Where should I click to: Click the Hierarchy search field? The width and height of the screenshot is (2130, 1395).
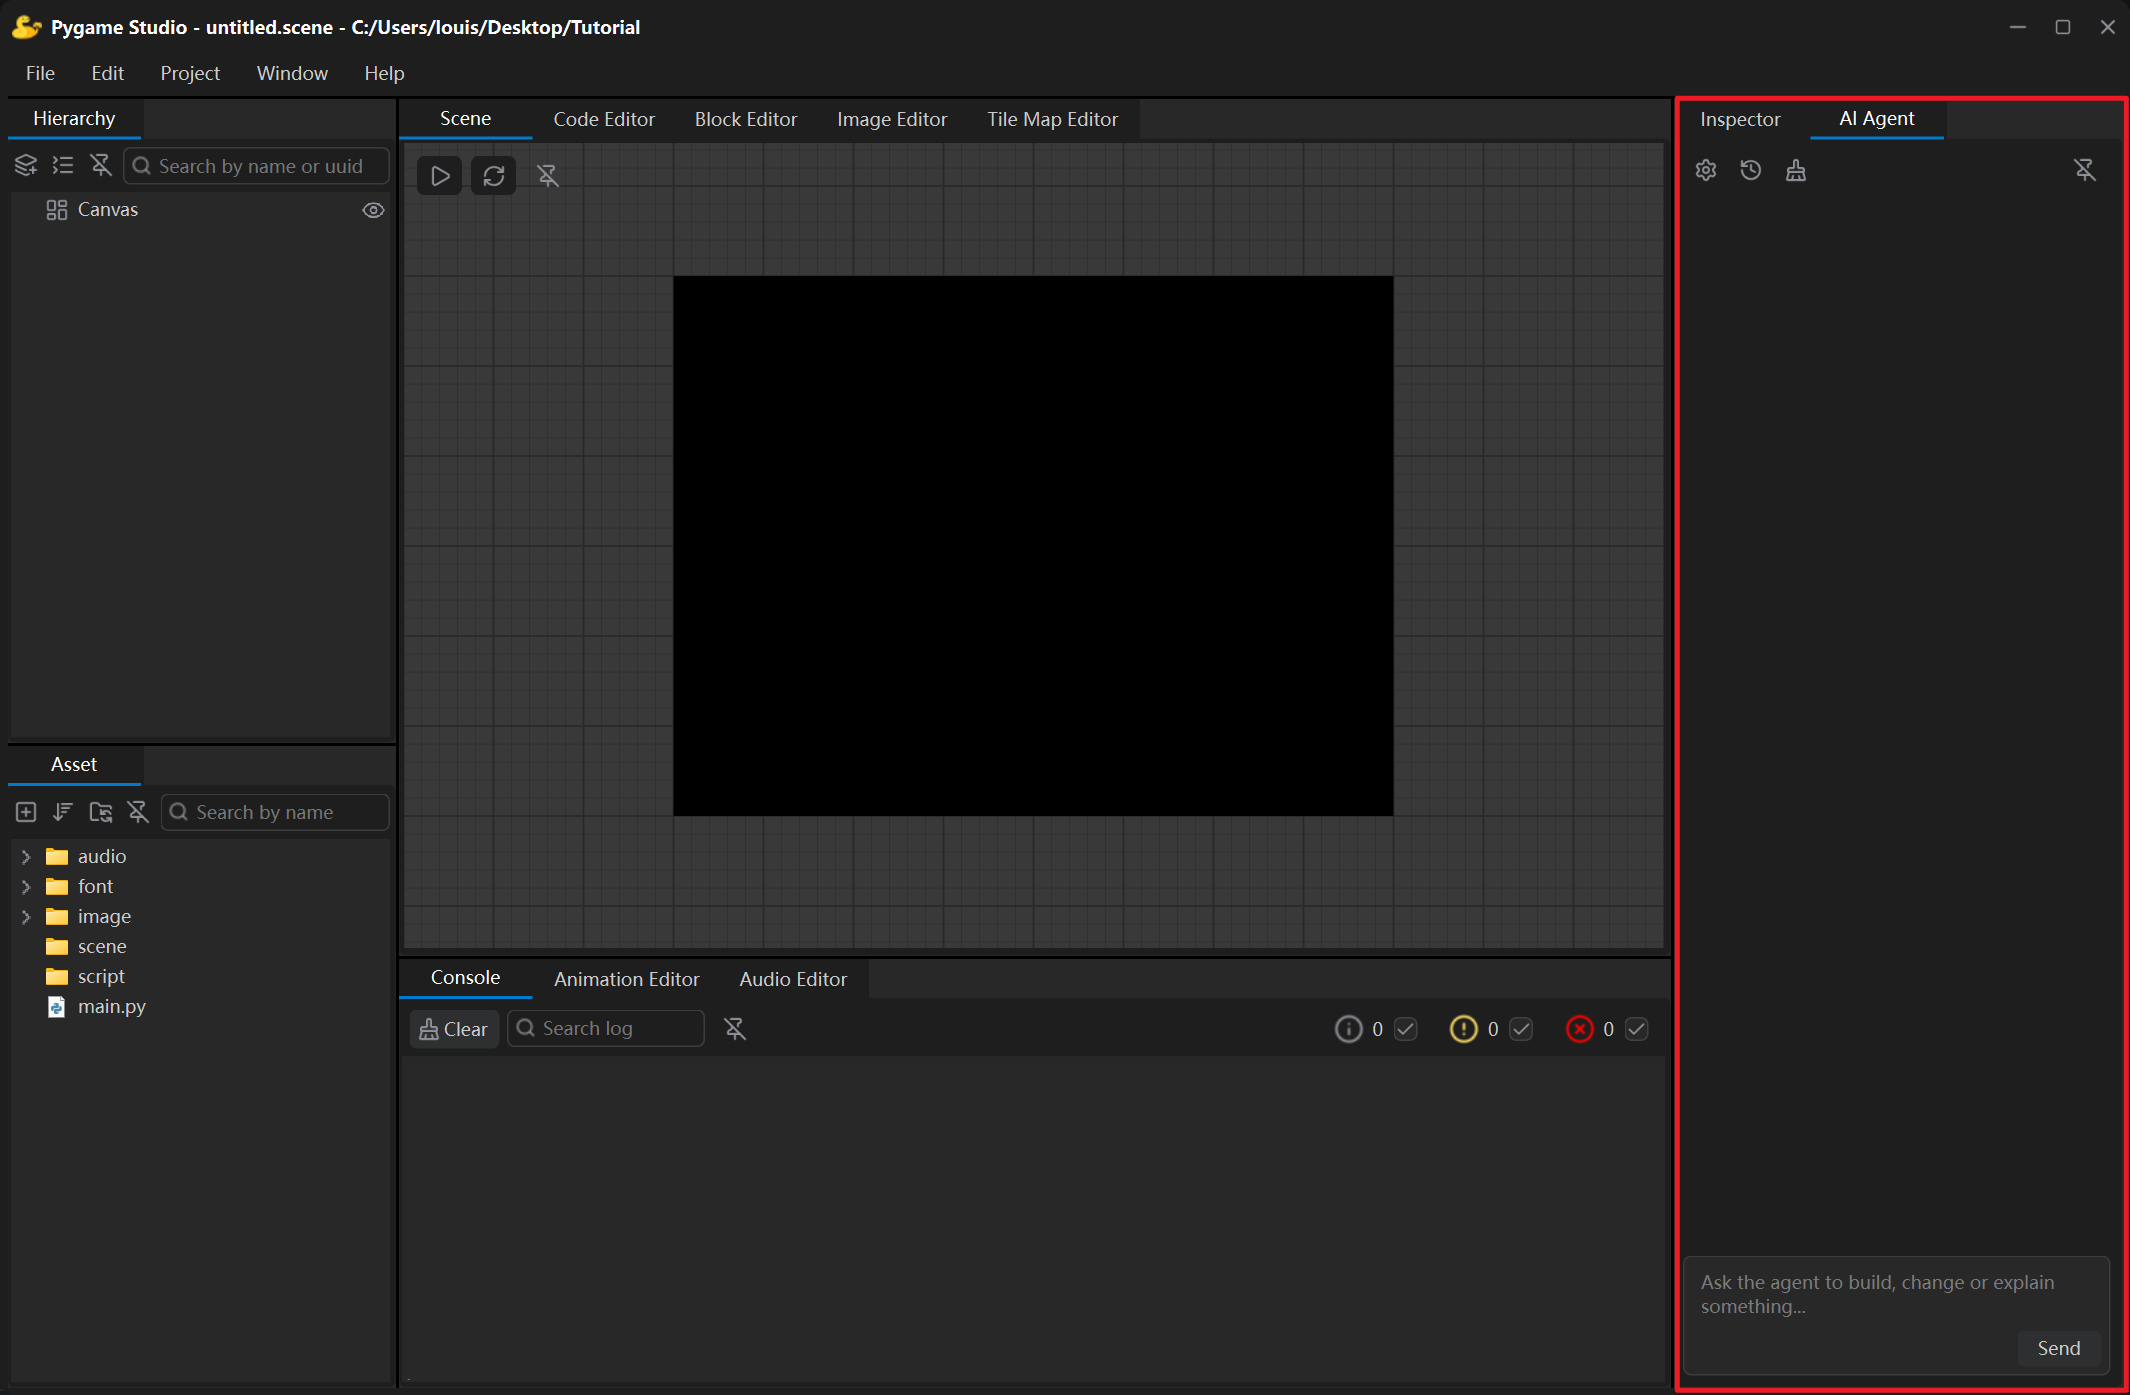(257, 166)
